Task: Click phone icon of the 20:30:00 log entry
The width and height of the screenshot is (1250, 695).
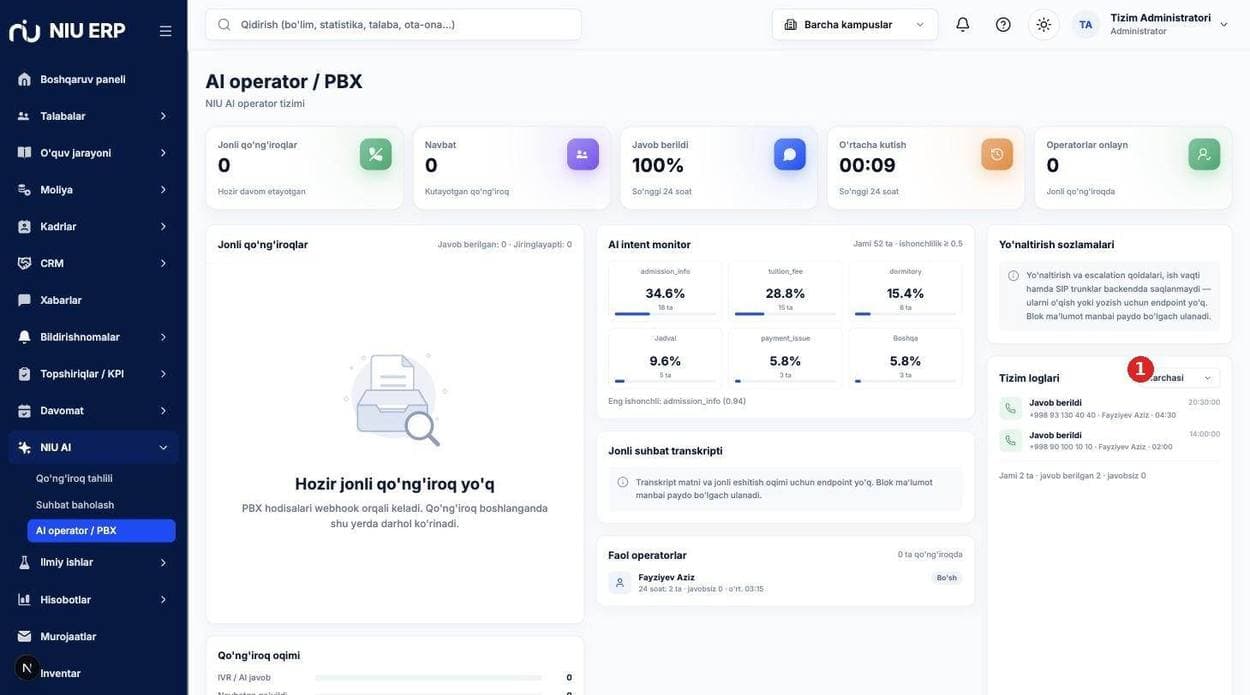Action: (x=1010, y=408)
